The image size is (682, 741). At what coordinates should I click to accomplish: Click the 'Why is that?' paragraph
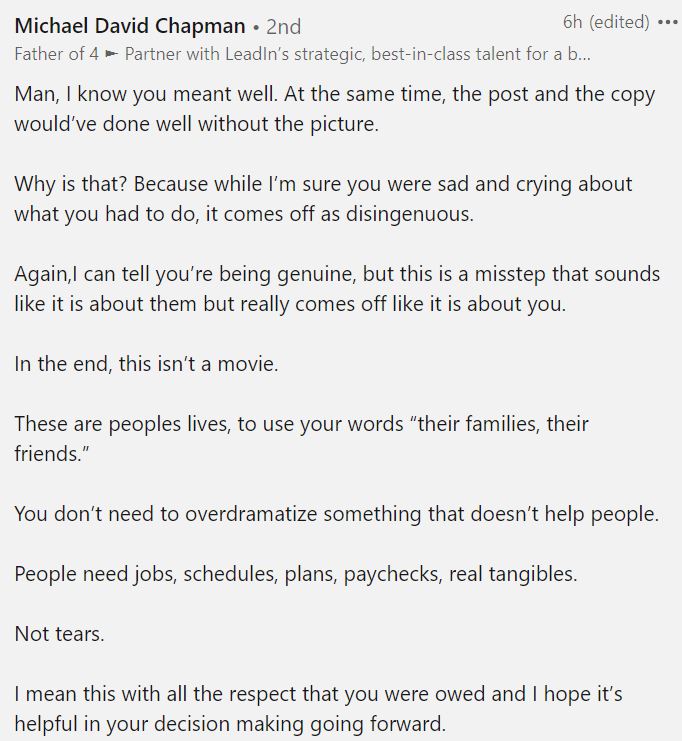(323, 199)
